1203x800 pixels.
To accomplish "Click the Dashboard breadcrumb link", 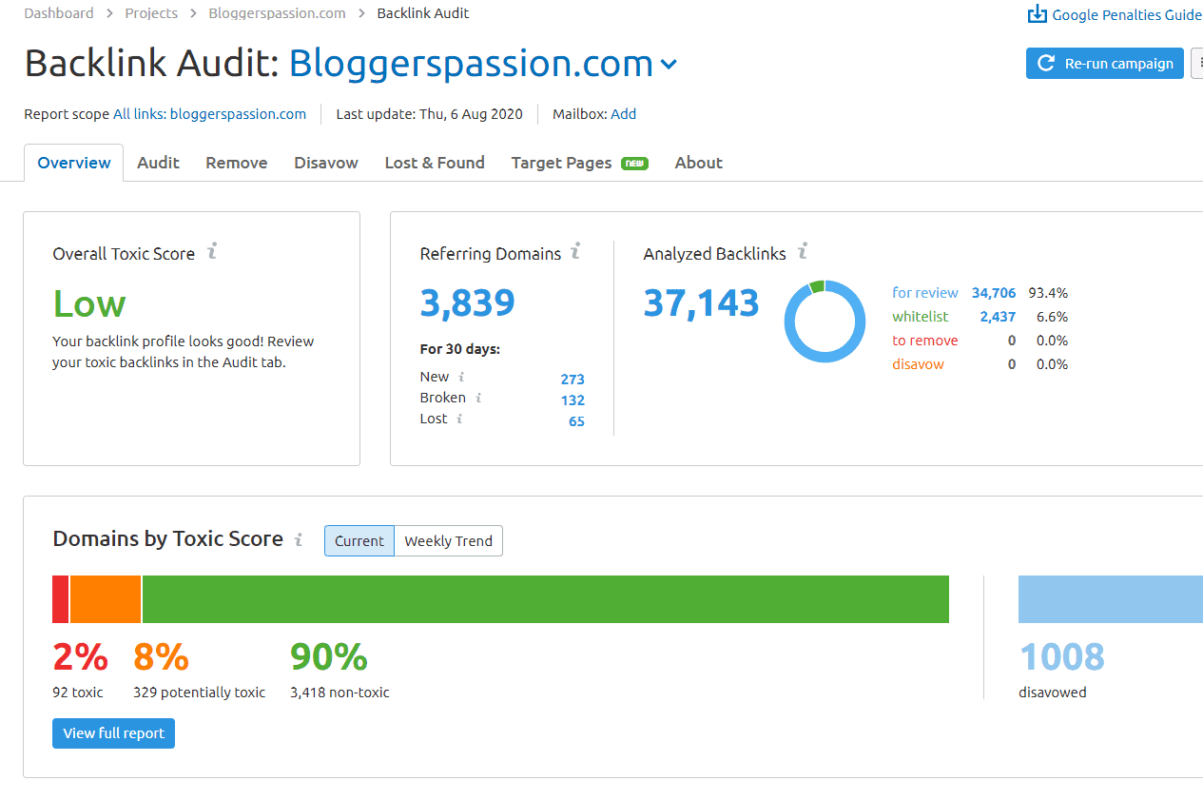I will [59, 13].
